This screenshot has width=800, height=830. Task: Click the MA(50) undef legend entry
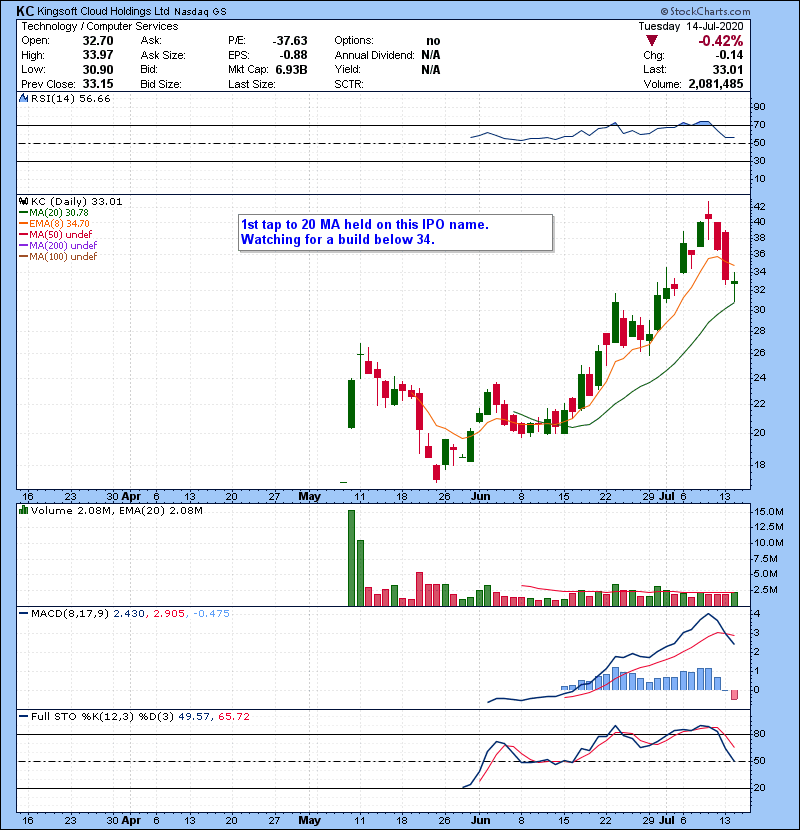pos(56,234)
